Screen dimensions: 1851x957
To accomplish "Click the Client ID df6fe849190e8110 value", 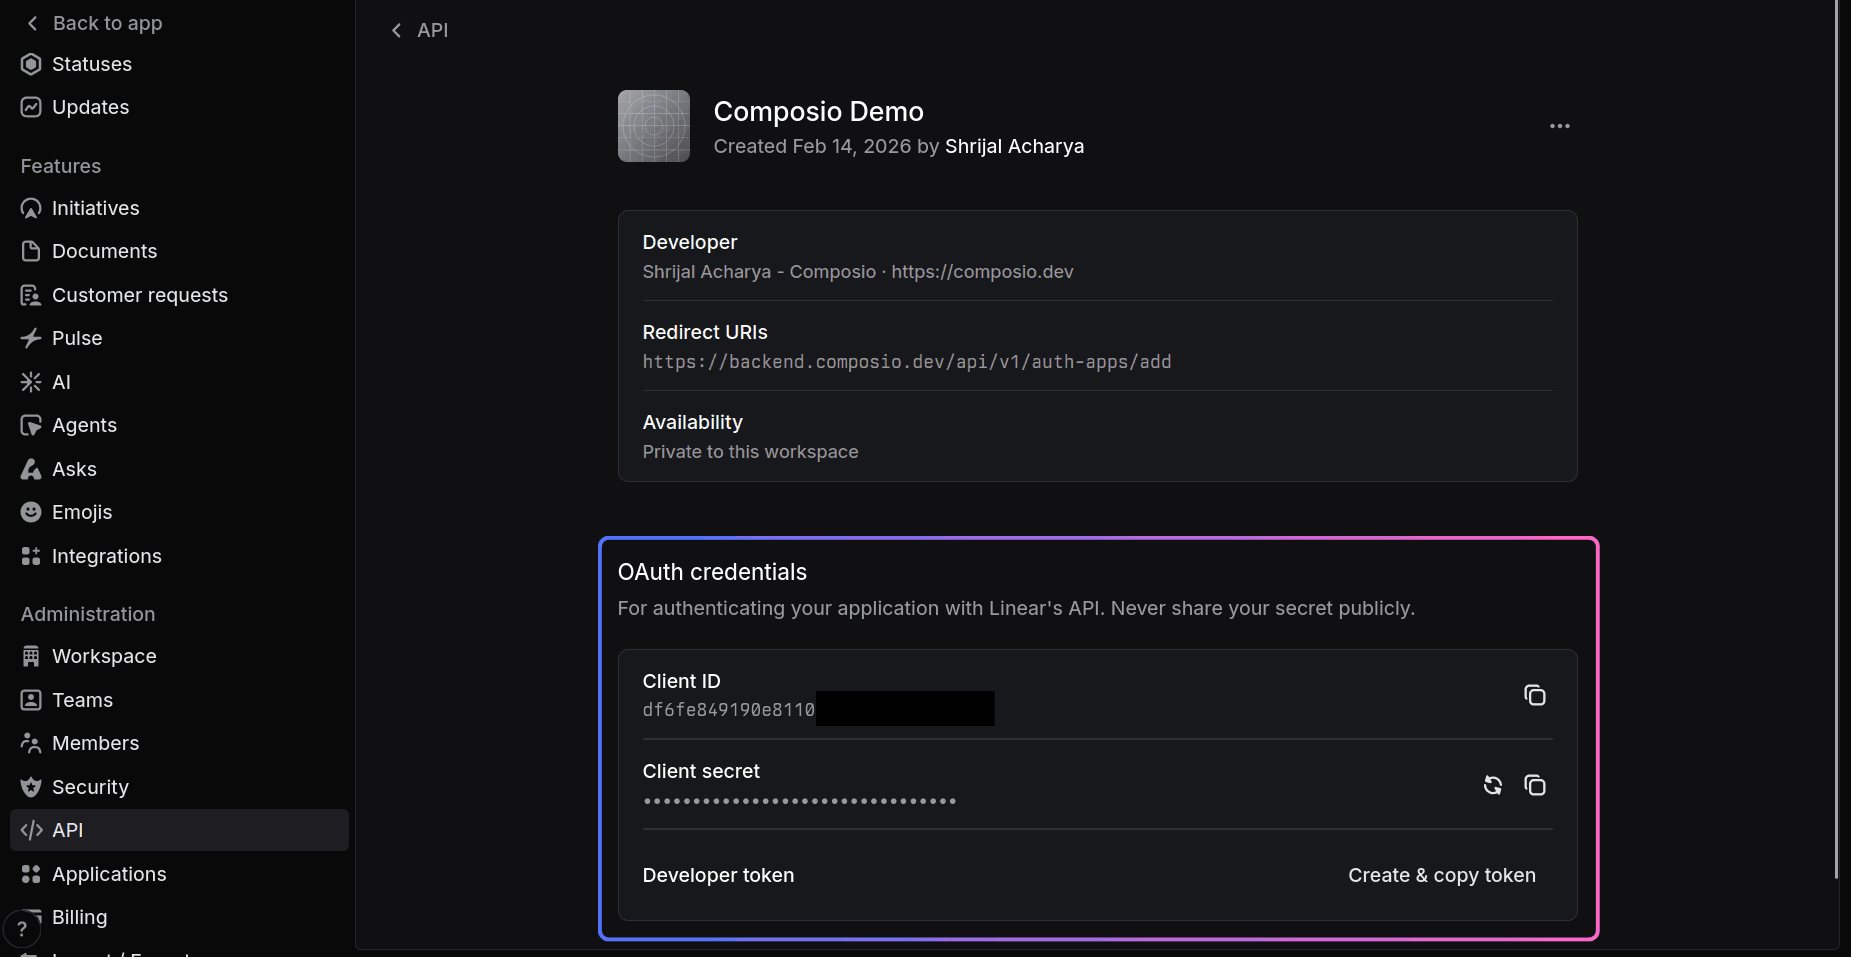I will click(729, 710).
